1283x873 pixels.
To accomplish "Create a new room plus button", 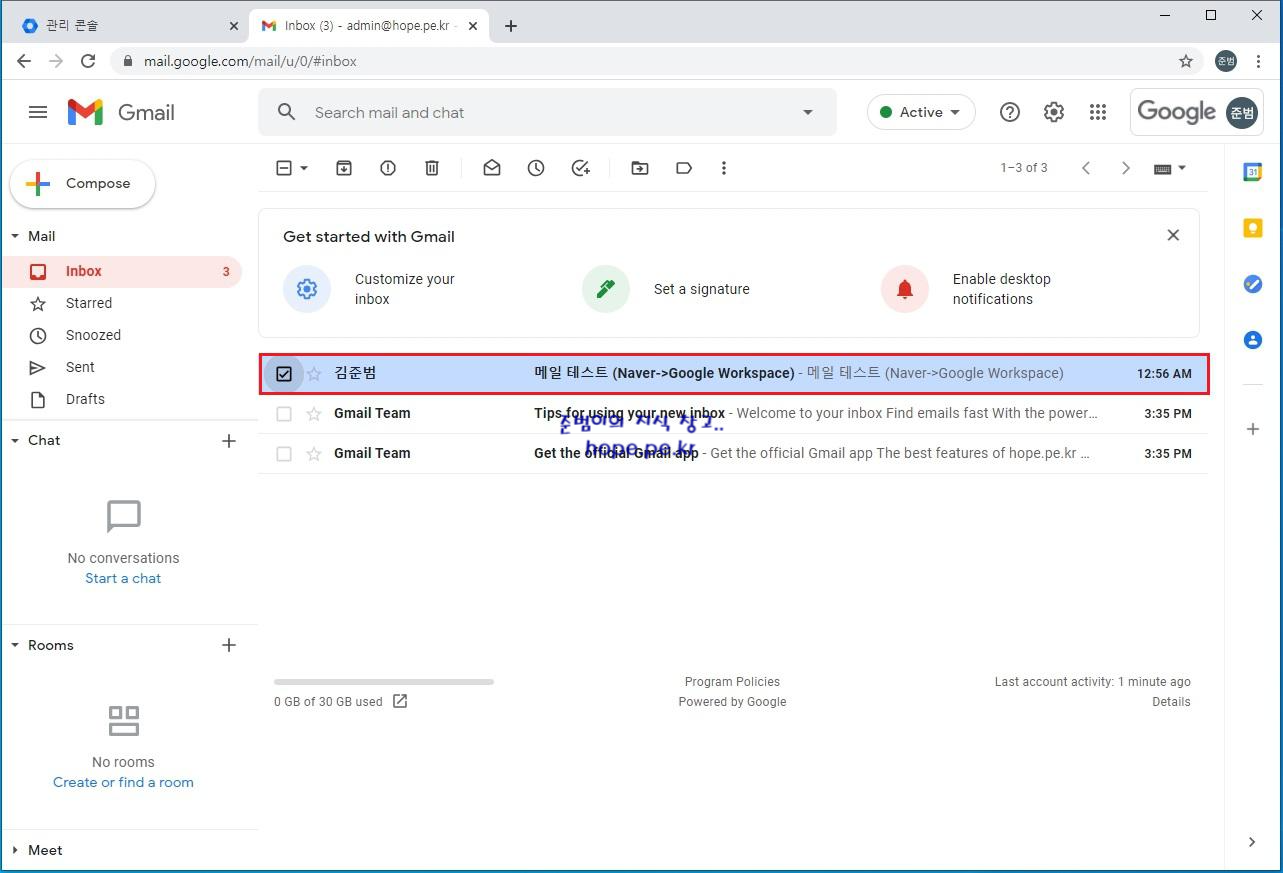I will (229, 645).
